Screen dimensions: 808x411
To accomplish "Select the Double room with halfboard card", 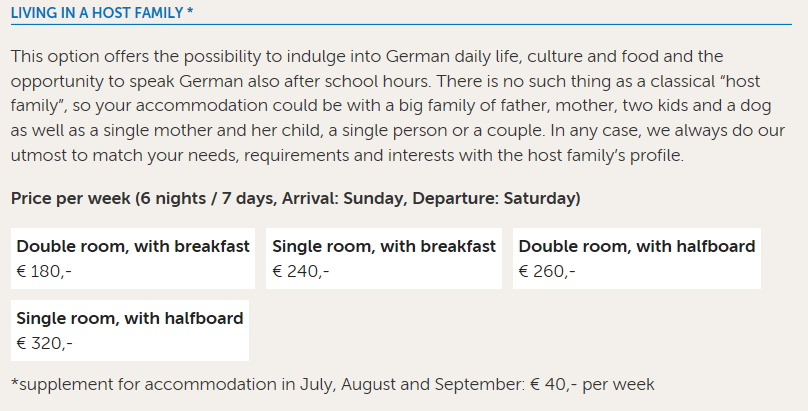I will click(637, 258).
